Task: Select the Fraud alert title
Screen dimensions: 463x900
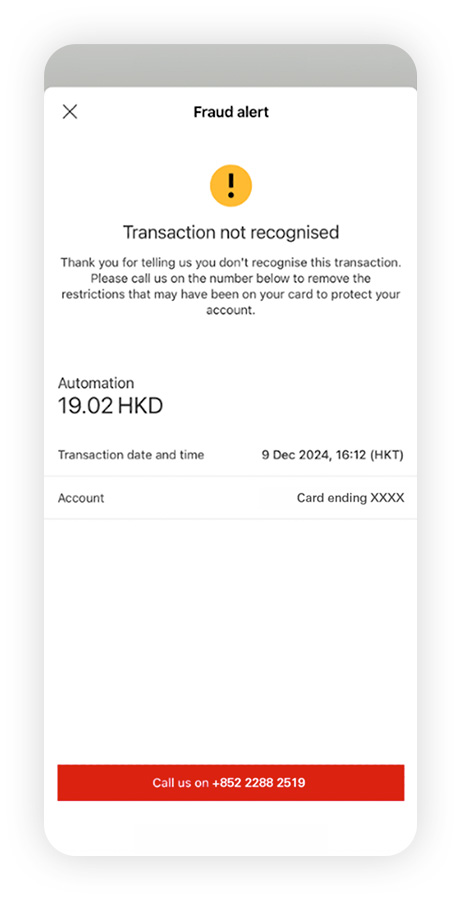Action: click(x=231, y=111)
